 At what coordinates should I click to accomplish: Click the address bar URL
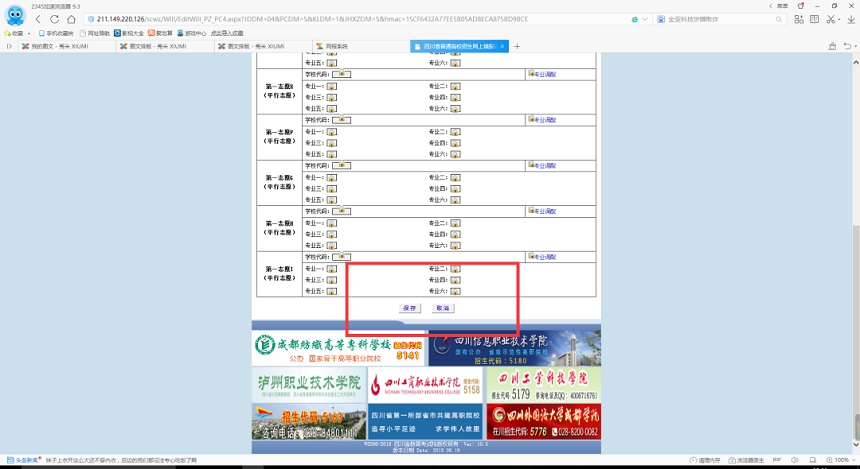click(310, 19)
